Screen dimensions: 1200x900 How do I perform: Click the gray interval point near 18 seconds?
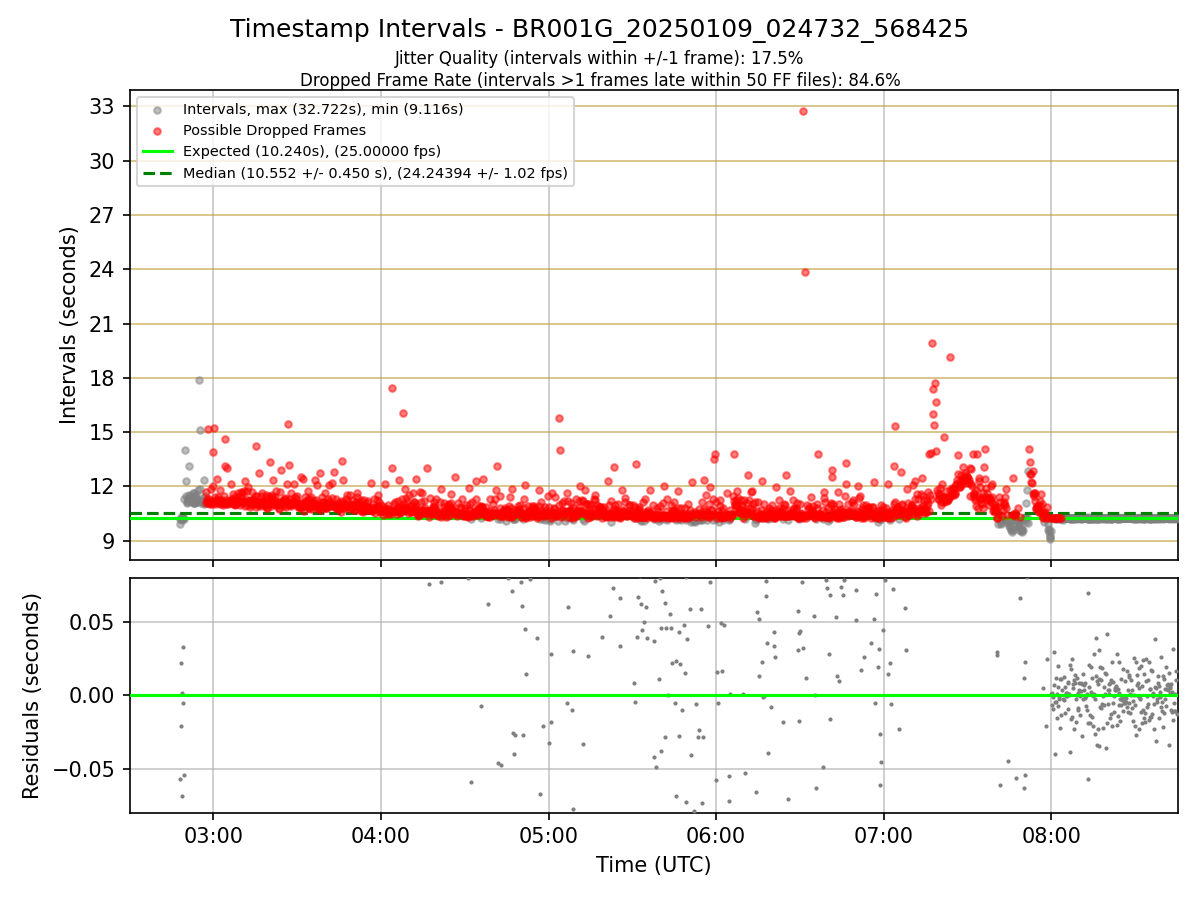(199, 380)
